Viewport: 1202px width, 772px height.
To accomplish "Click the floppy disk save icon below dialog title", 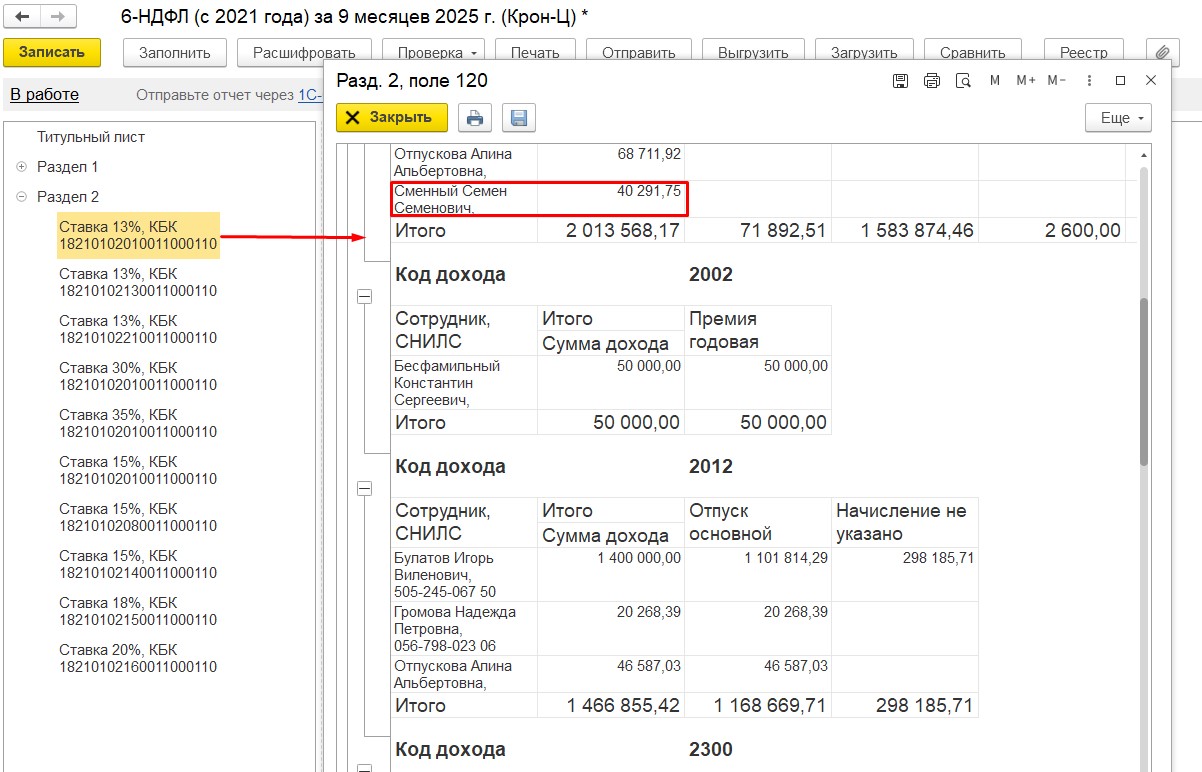I will pos(519,118).
